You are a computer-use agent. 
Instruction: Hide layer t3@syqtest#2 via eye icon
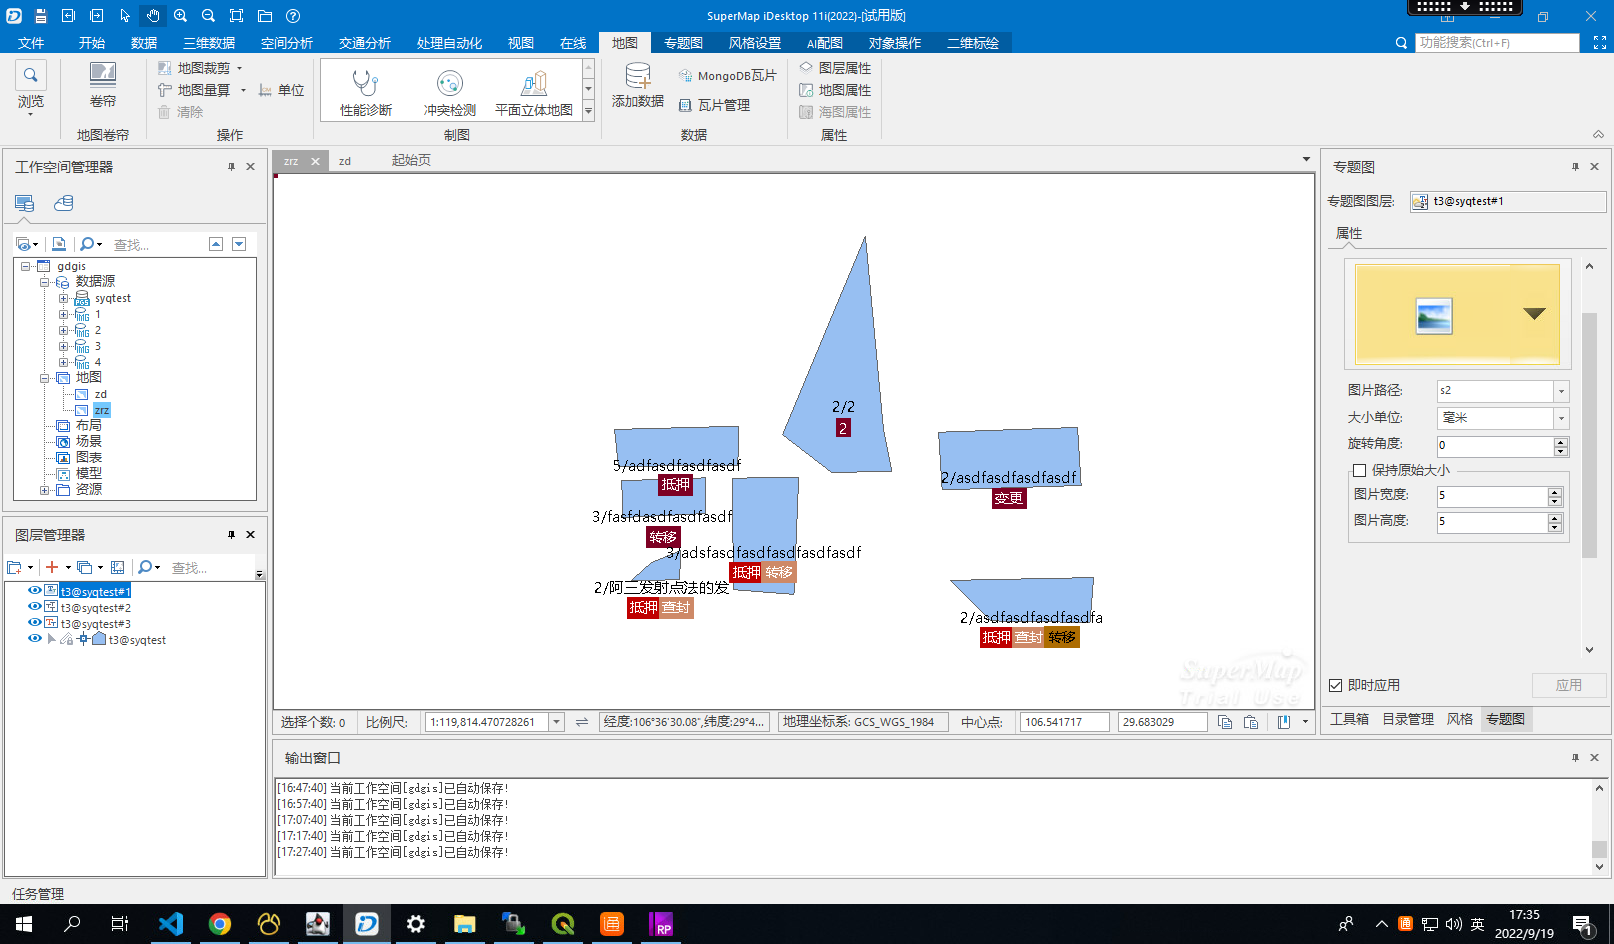pos(35,606)
